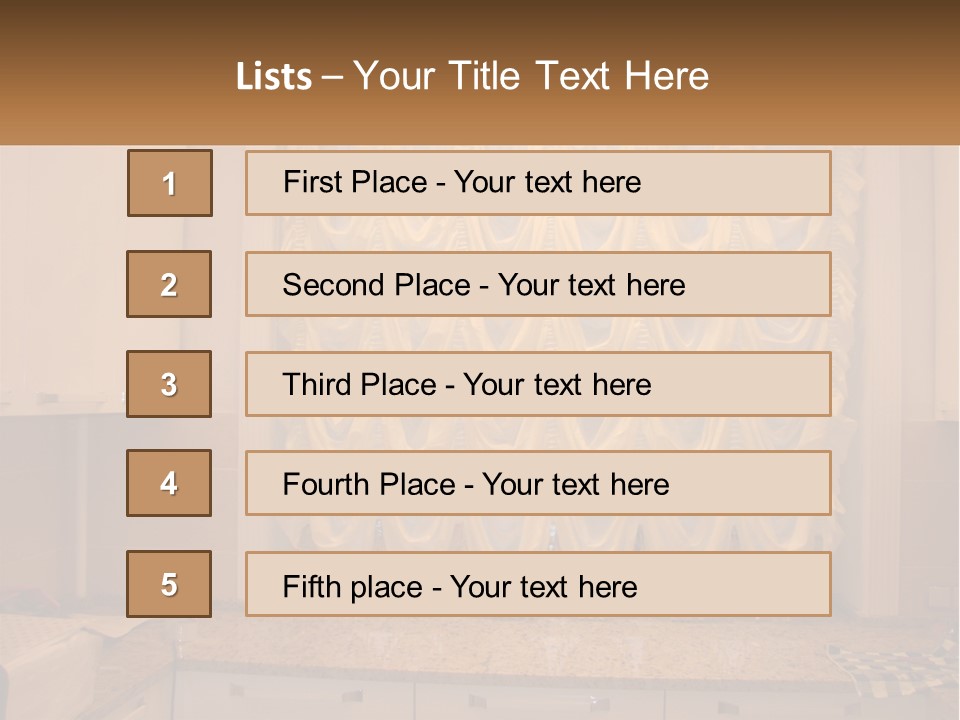Click "Your text here" in First Place row

tap(547, 182)
